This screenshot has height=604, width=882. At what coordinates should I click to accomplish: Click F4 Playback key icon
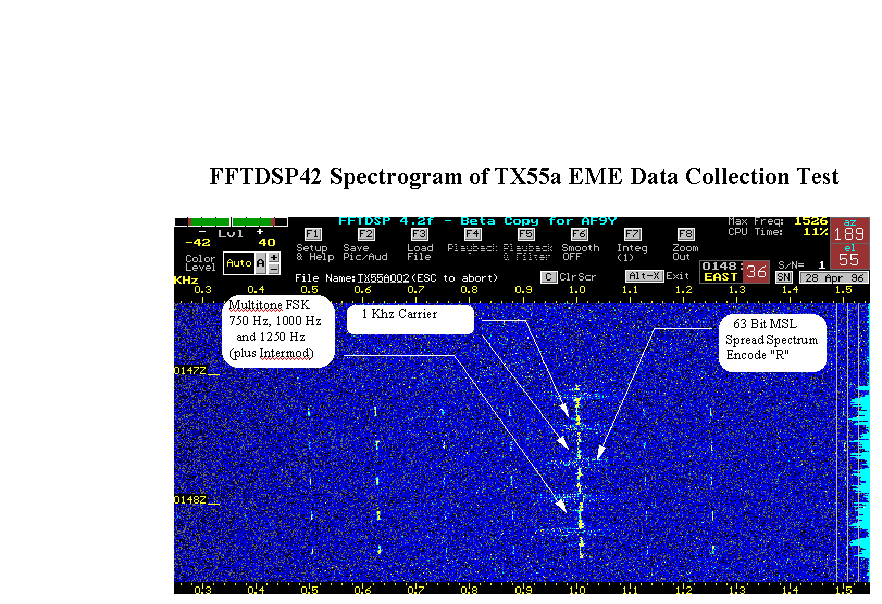[x=473, y=233]
